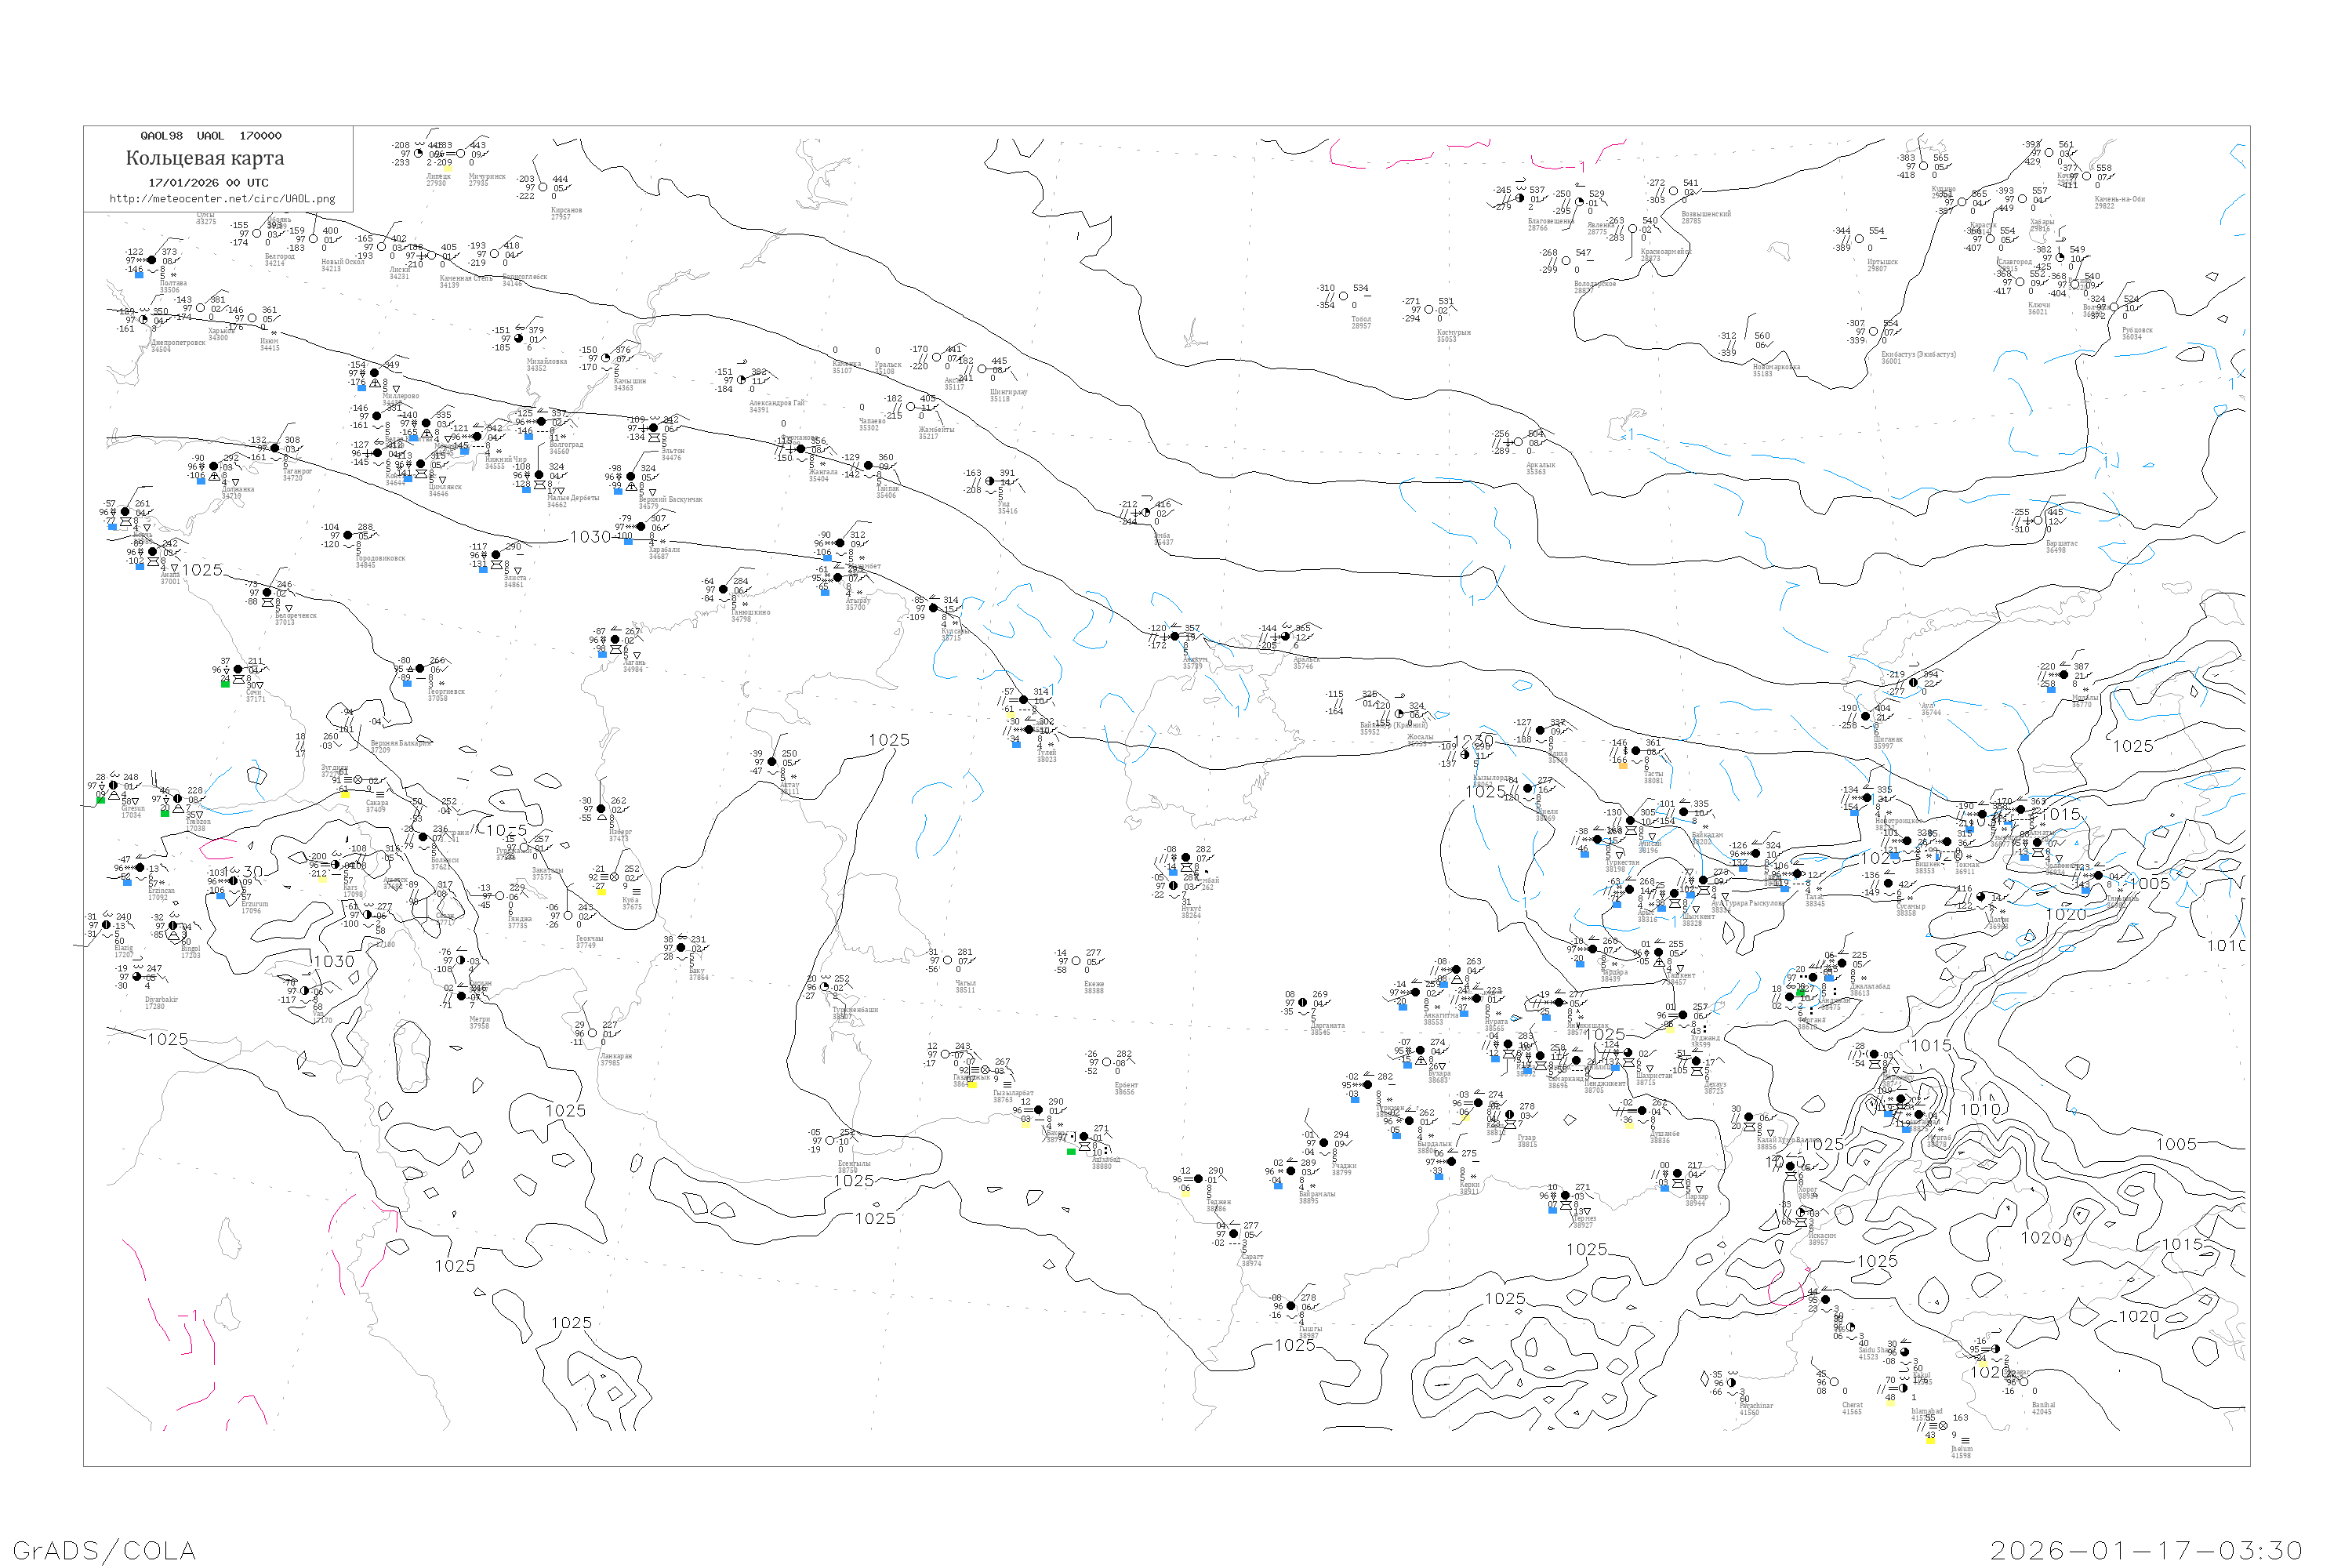Click the Parachinar half-filled station symbol
Screen dimensions: 2352x1568
tap(1732, 1383)
